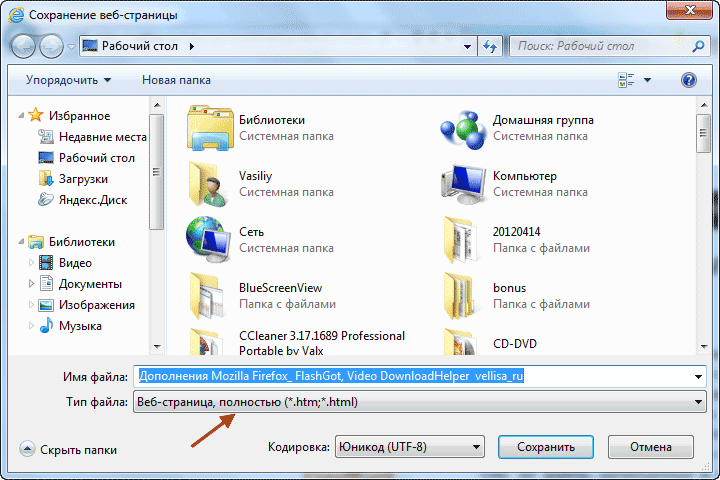The height and width of the screenshot is (480, 720).
Task: Click the sidebar scrollbar down arrow
Action: (157, 347)
